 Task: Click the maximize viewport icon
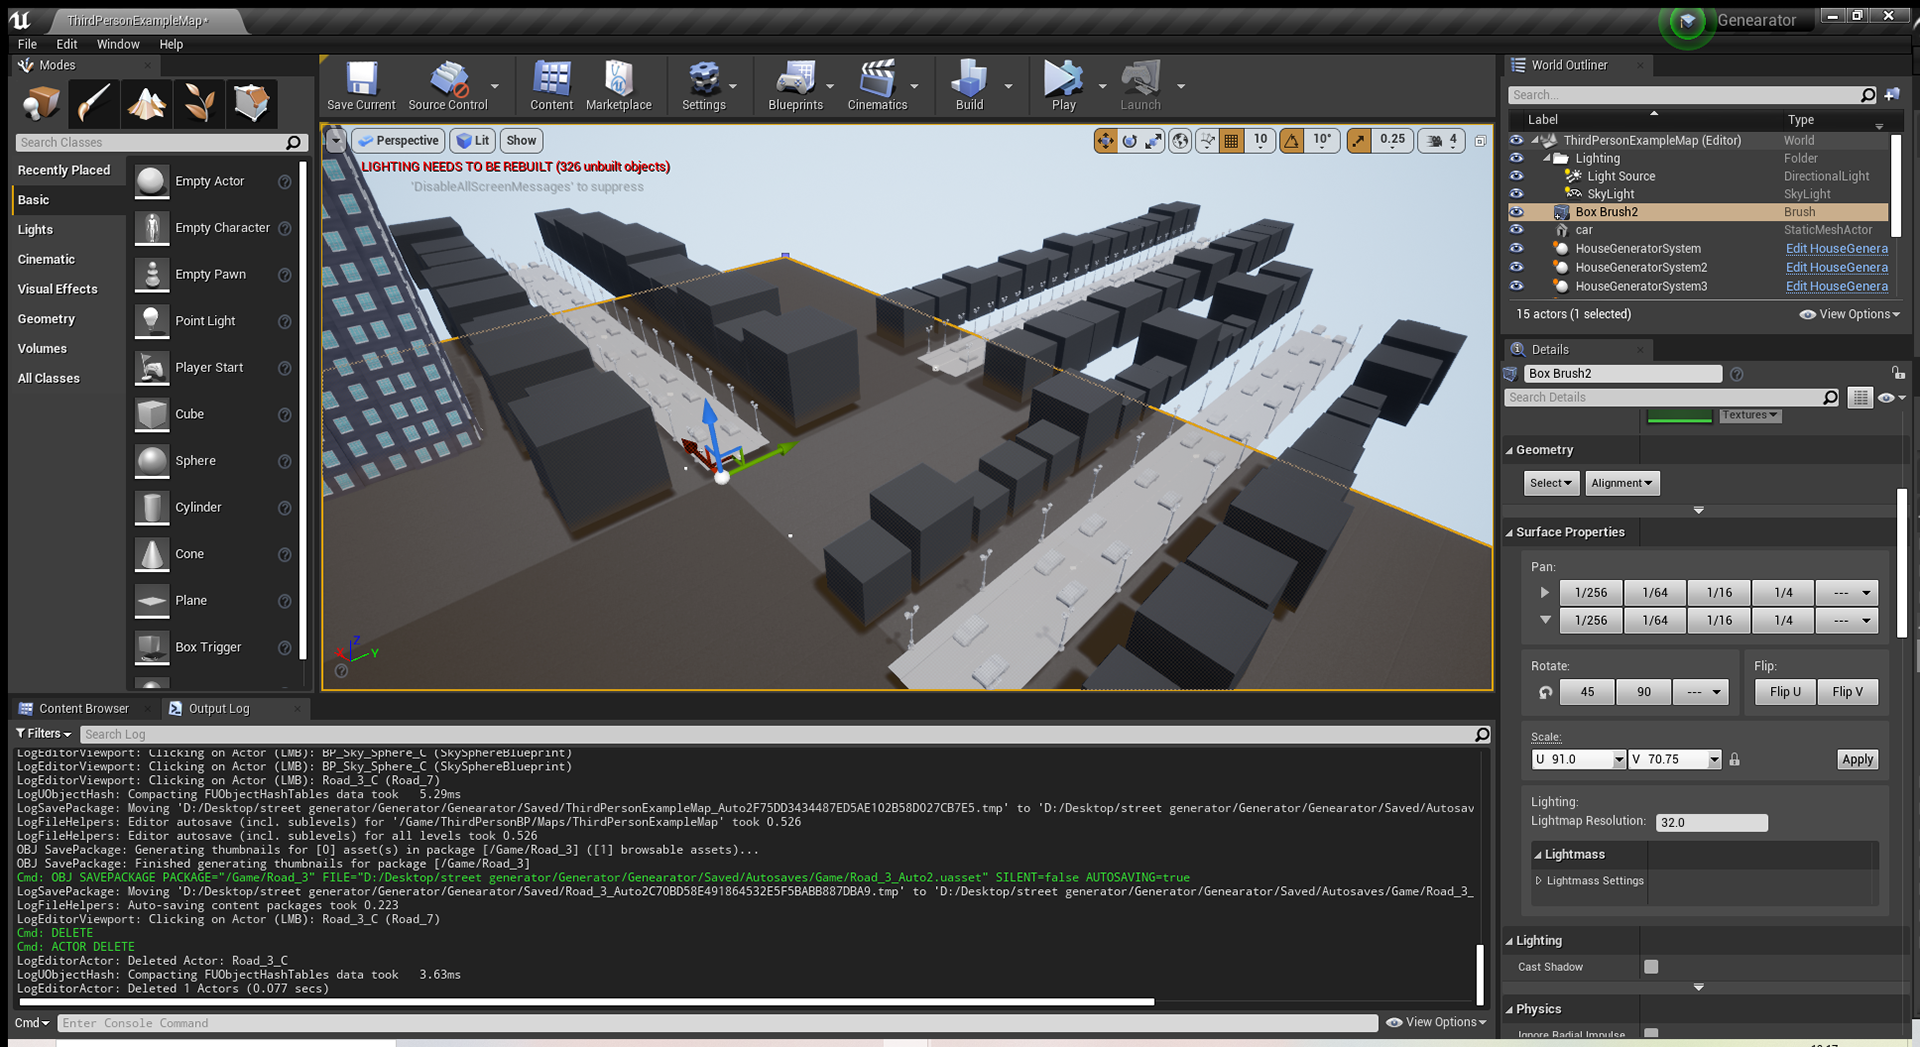(x=1480, y=141)
